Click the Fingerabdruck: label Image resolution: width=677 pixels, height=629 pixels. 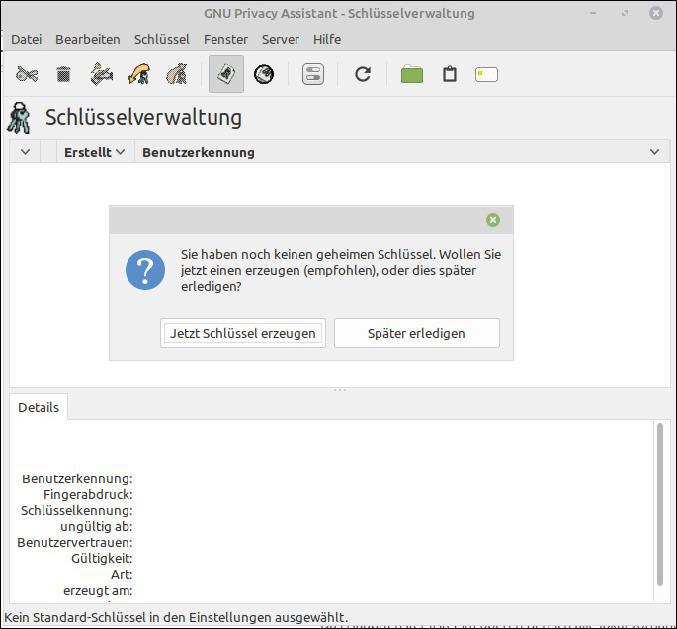88,494
